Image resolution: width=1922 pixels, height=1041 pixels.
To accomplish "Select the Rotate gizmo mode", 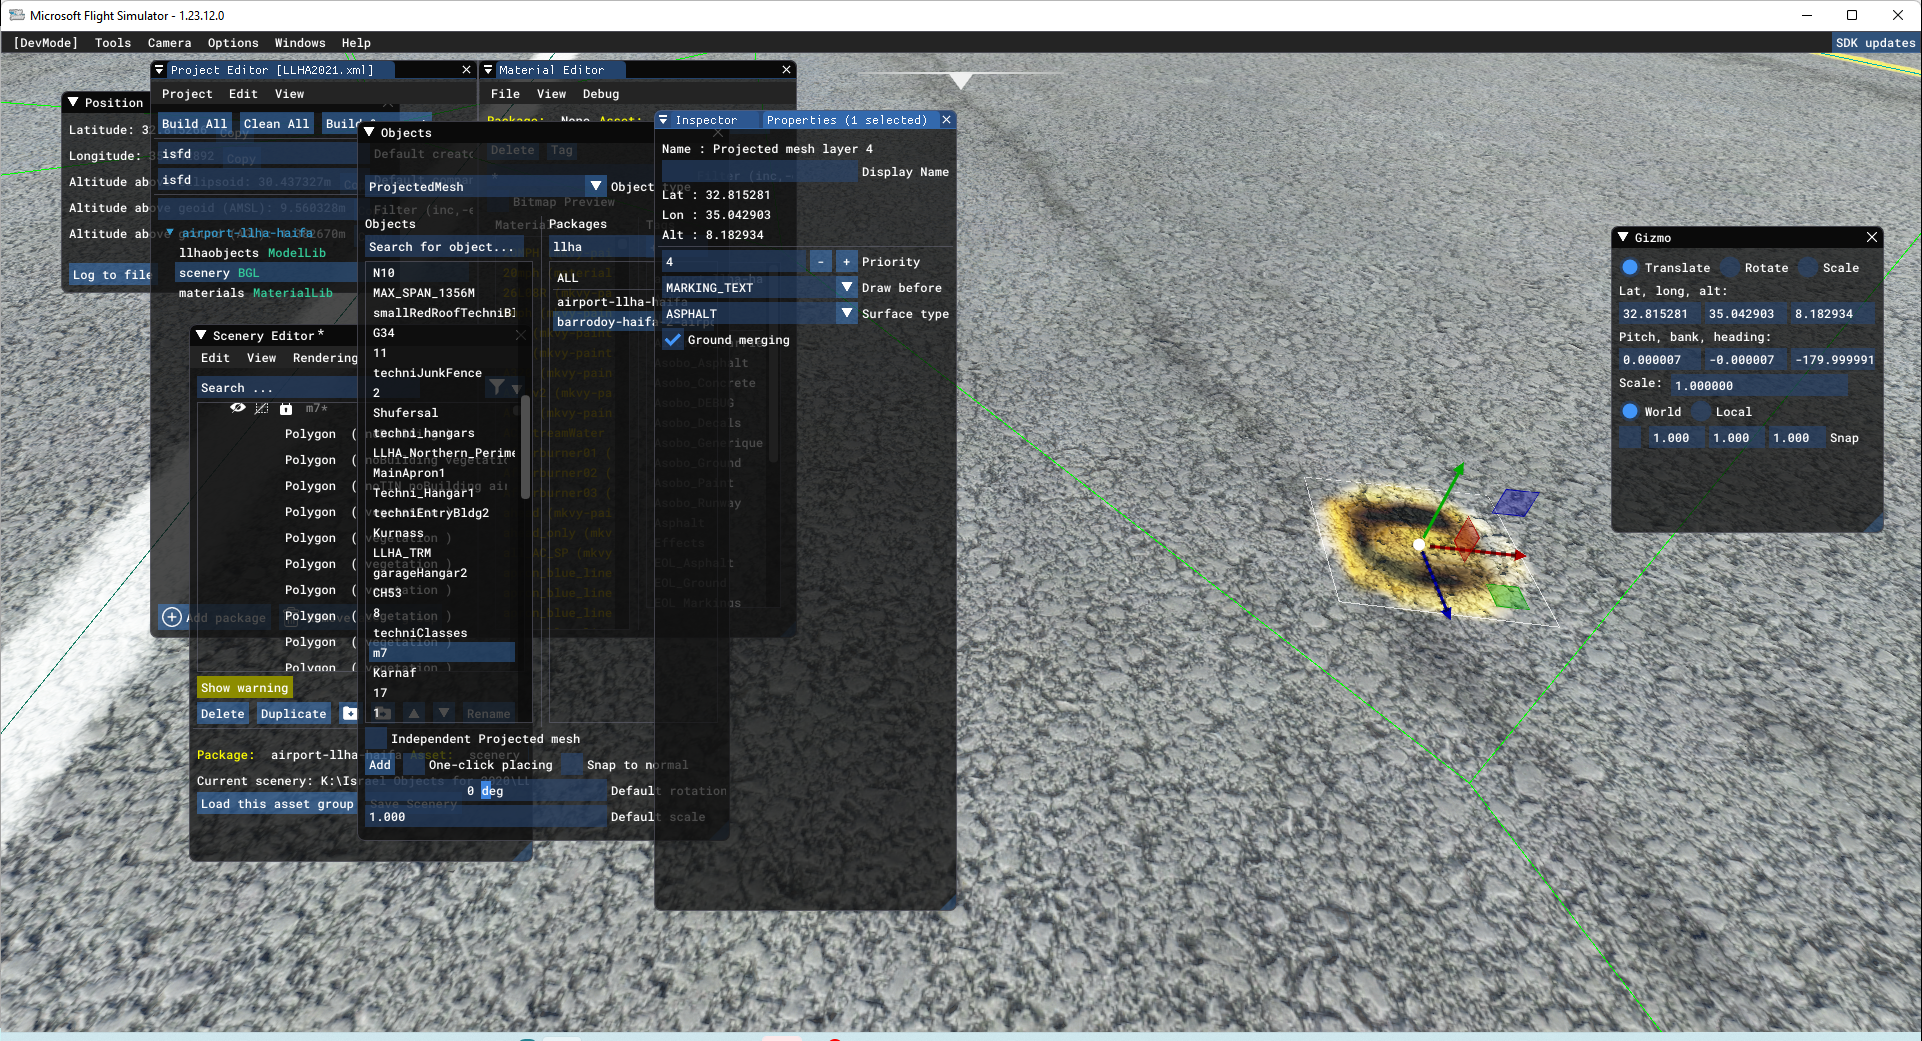I will (x=1730, y=268).
